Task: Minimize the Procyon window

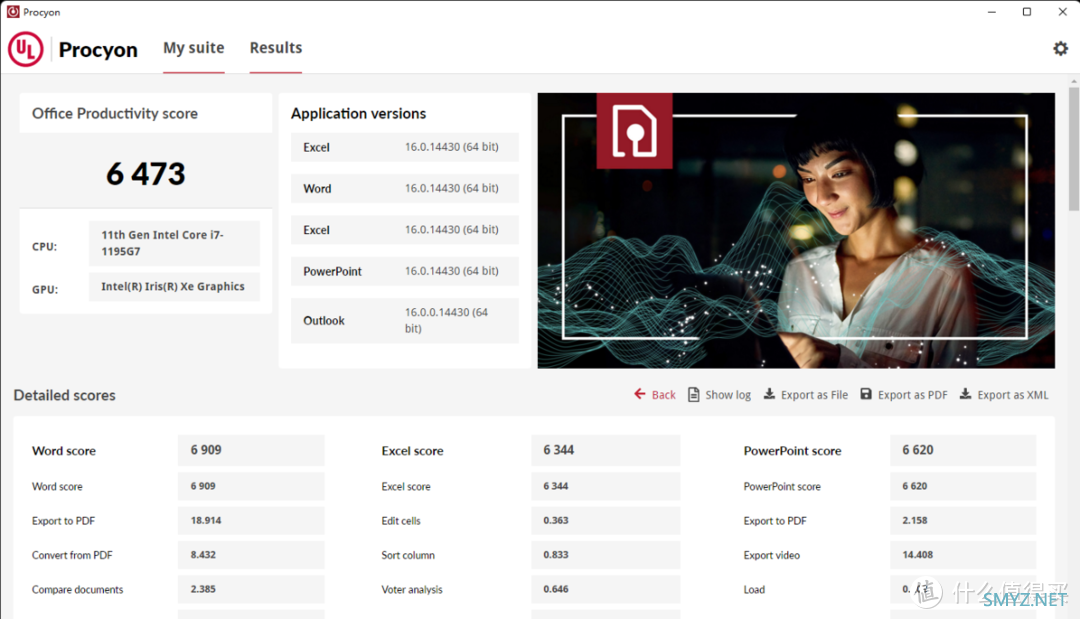Action: 992,12
